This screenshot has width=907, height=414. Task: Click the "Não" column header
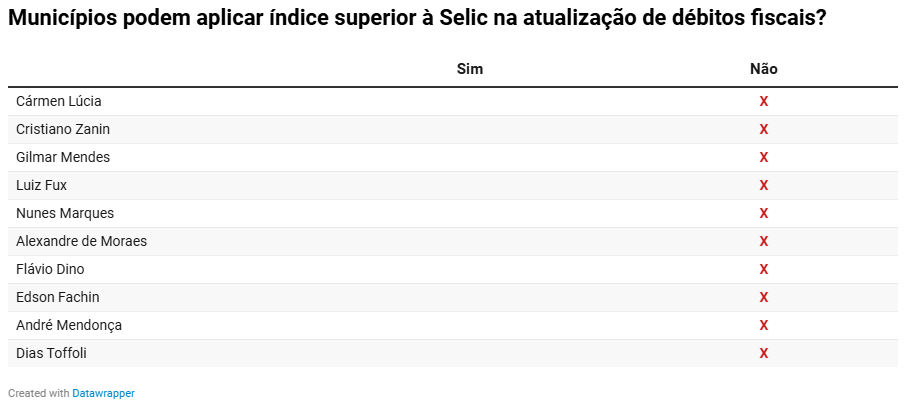(764, 69)
